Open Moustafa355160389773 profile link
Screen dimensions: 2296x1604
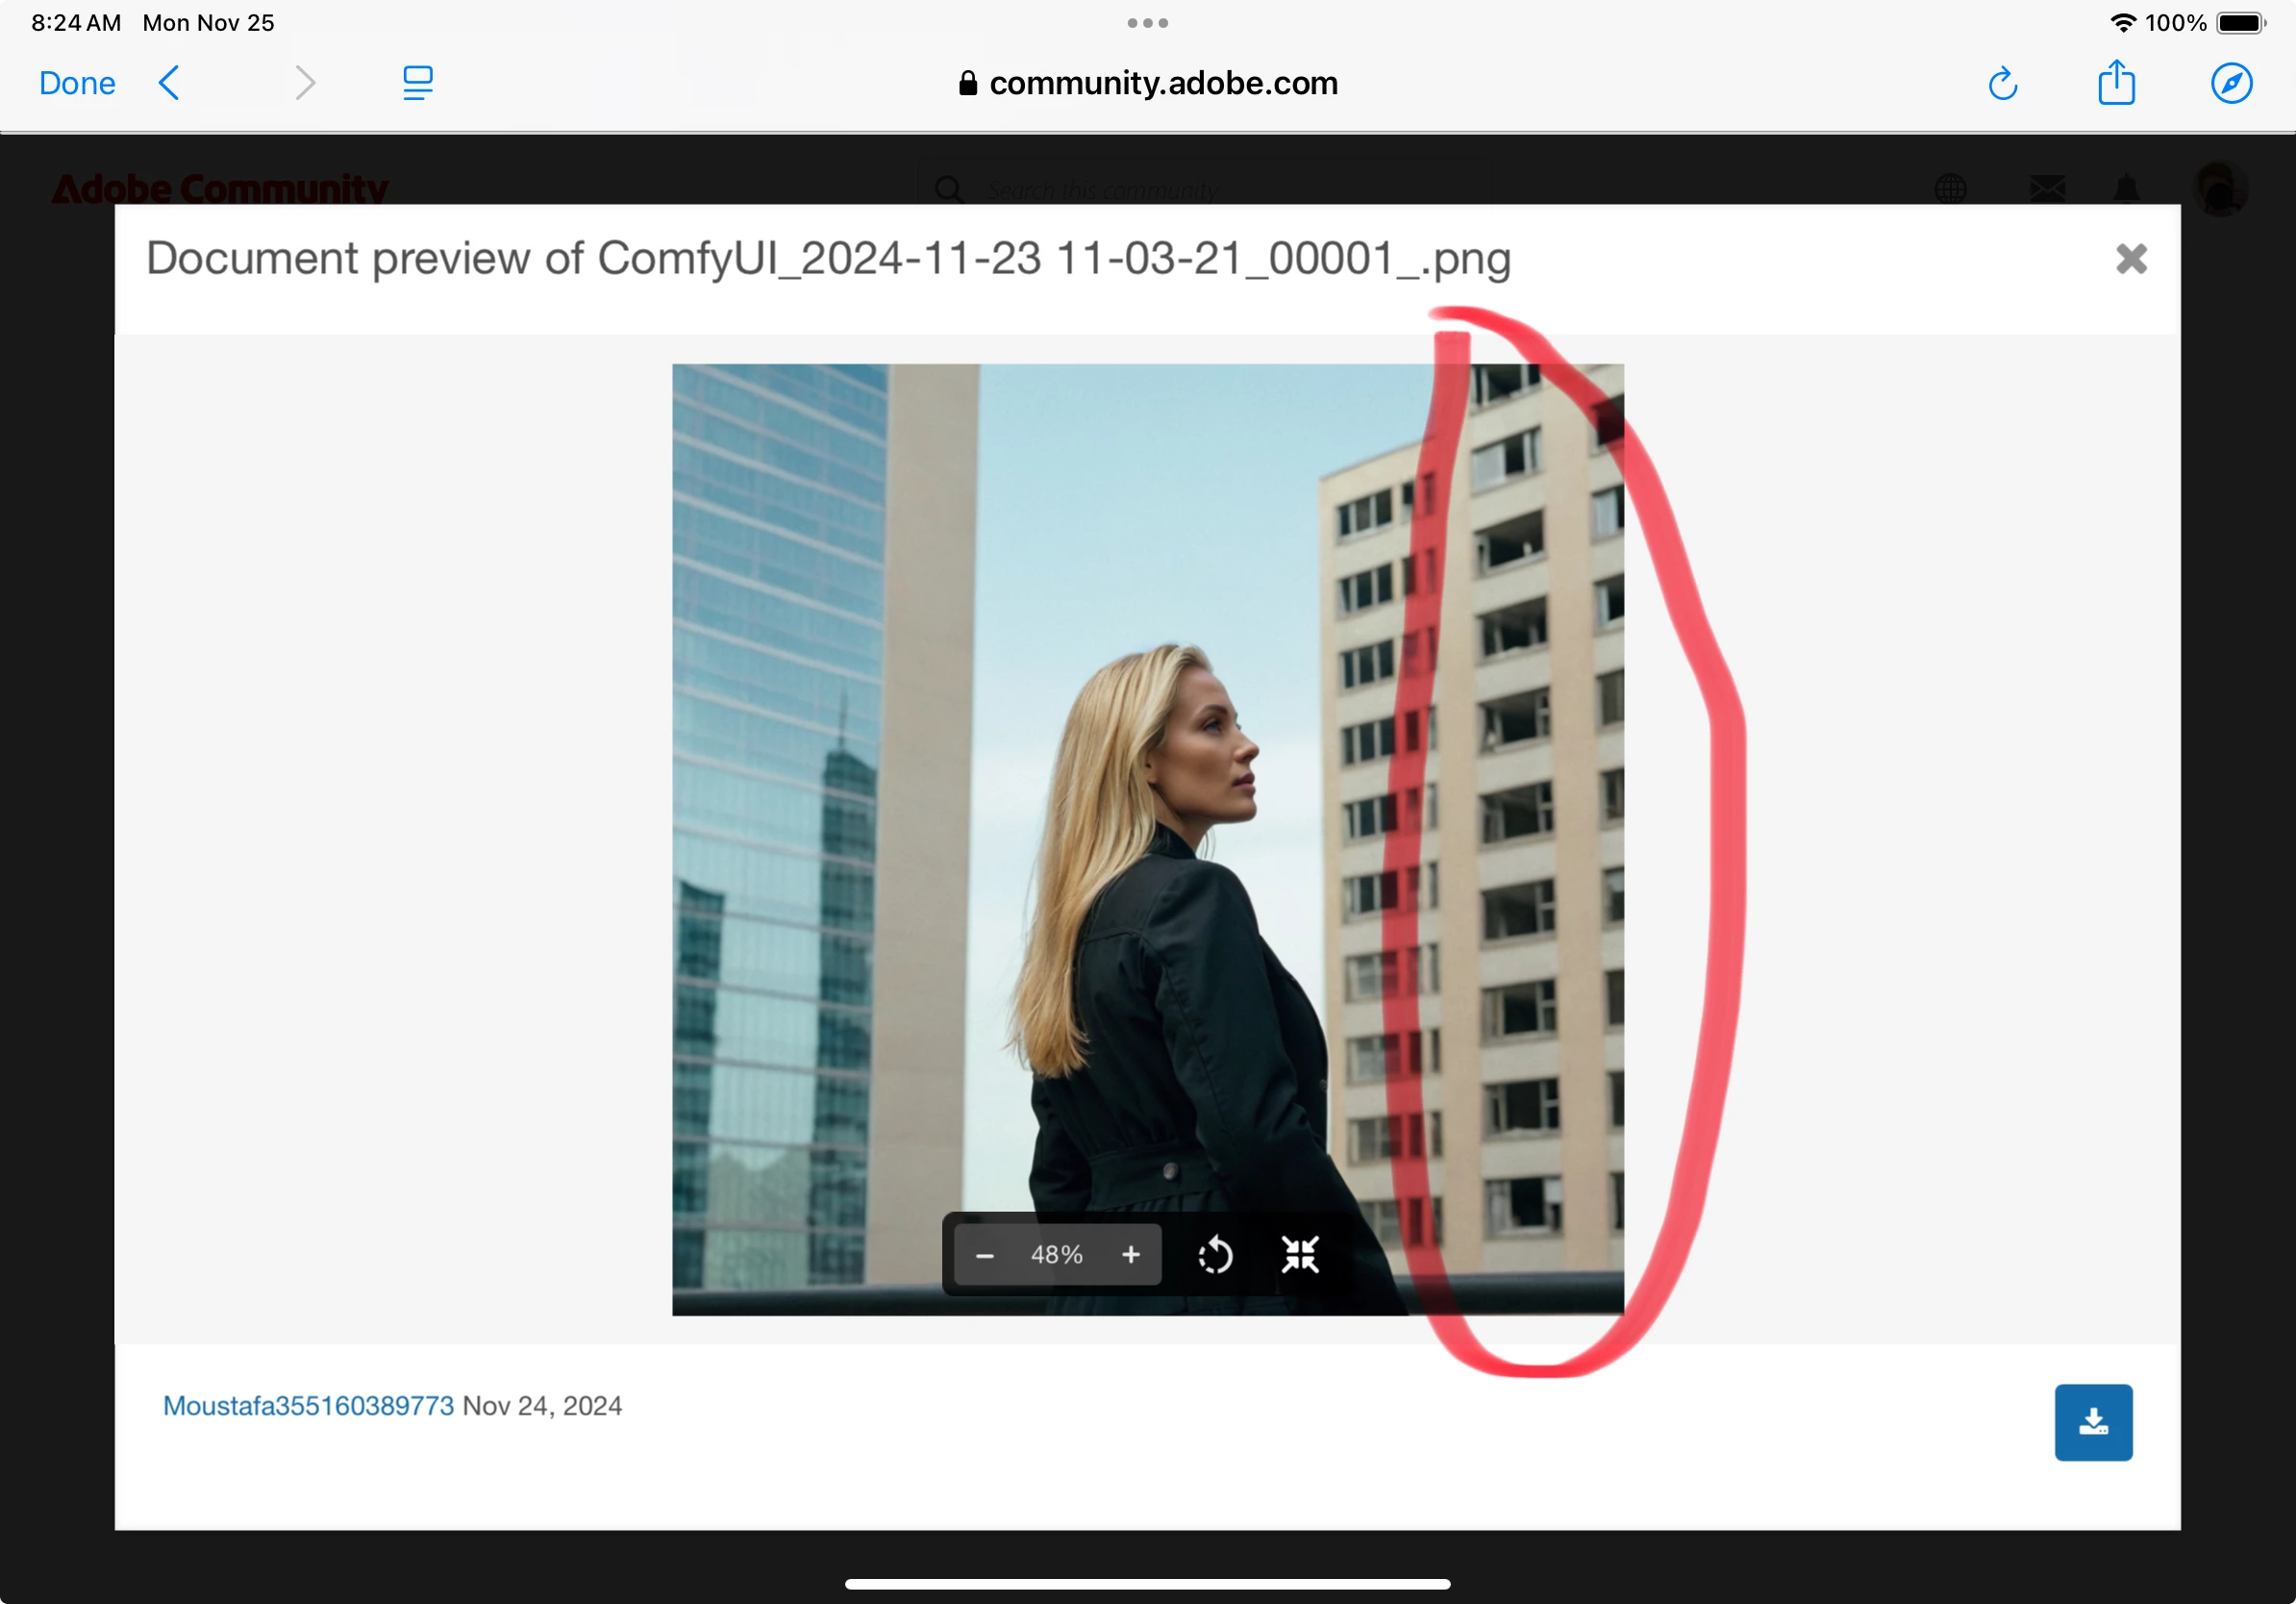point(308,1406)
